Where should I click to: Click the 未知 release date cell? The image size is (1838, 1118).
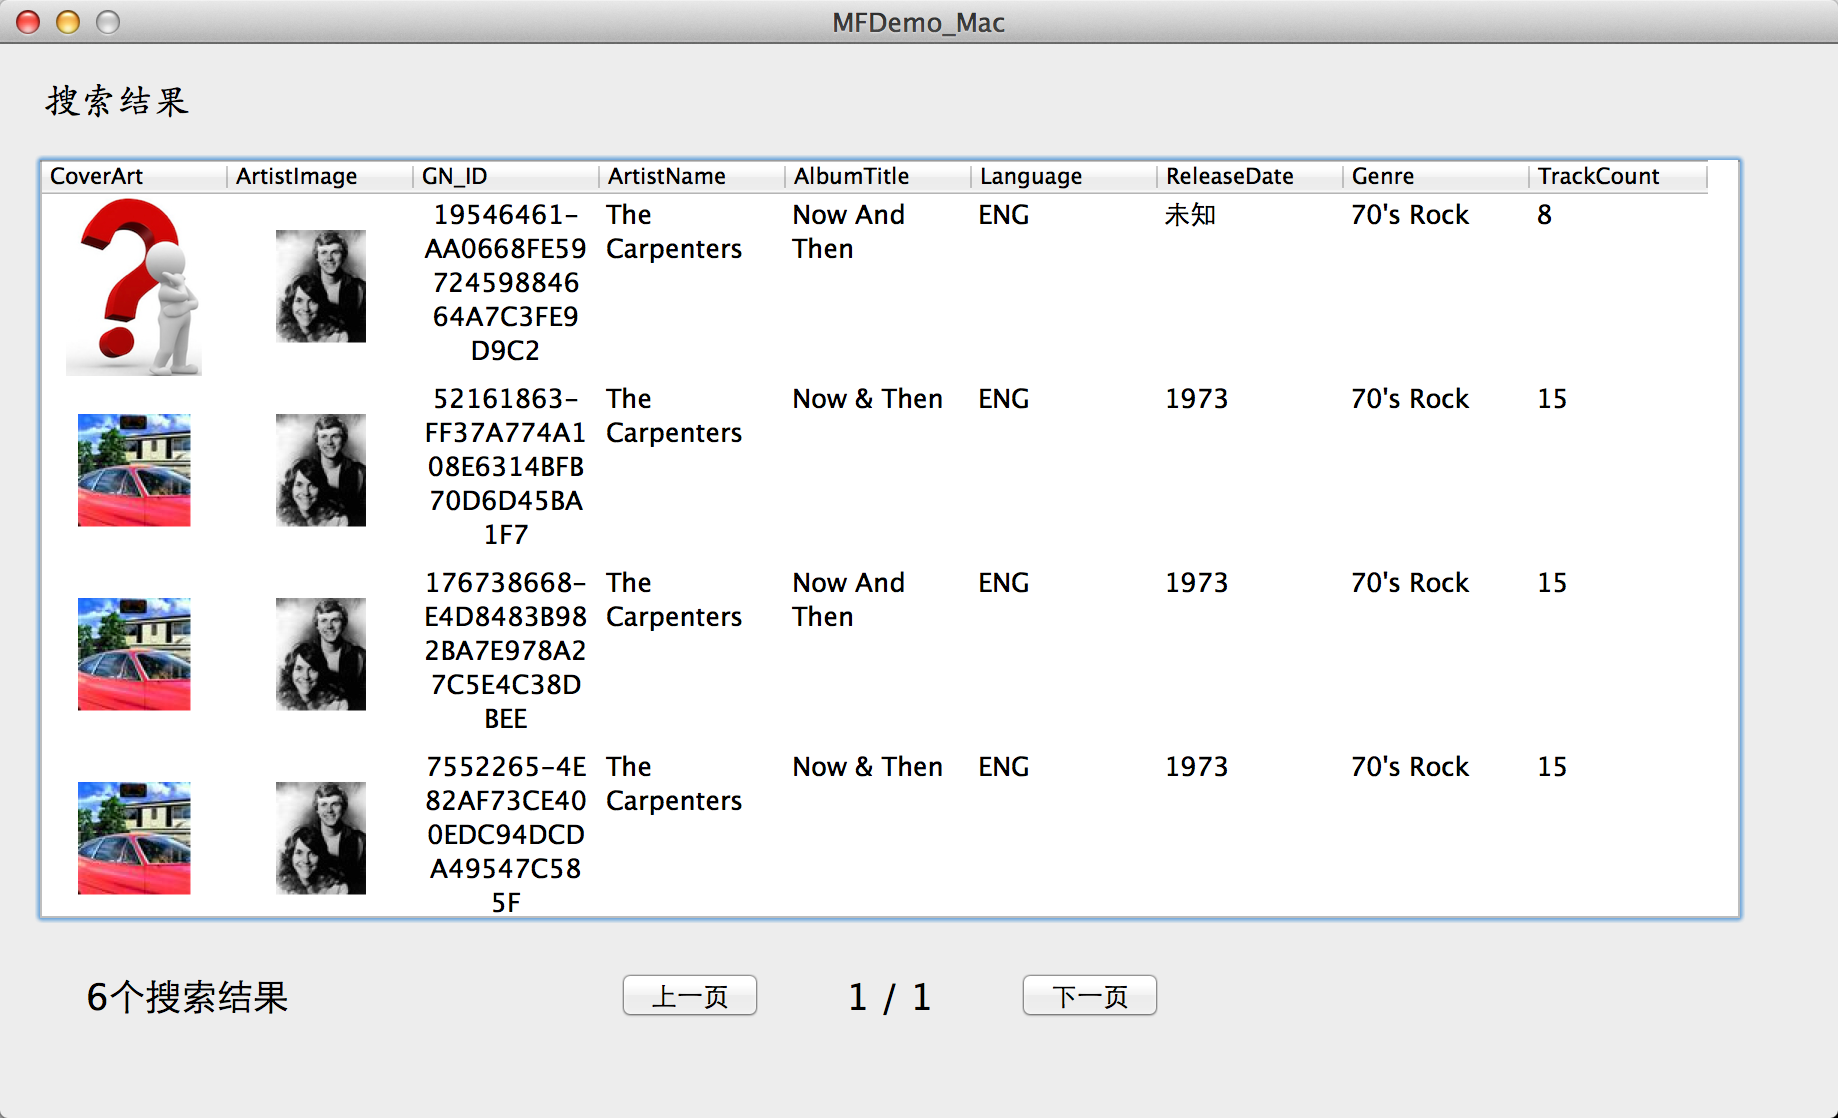pos(1190,215)
